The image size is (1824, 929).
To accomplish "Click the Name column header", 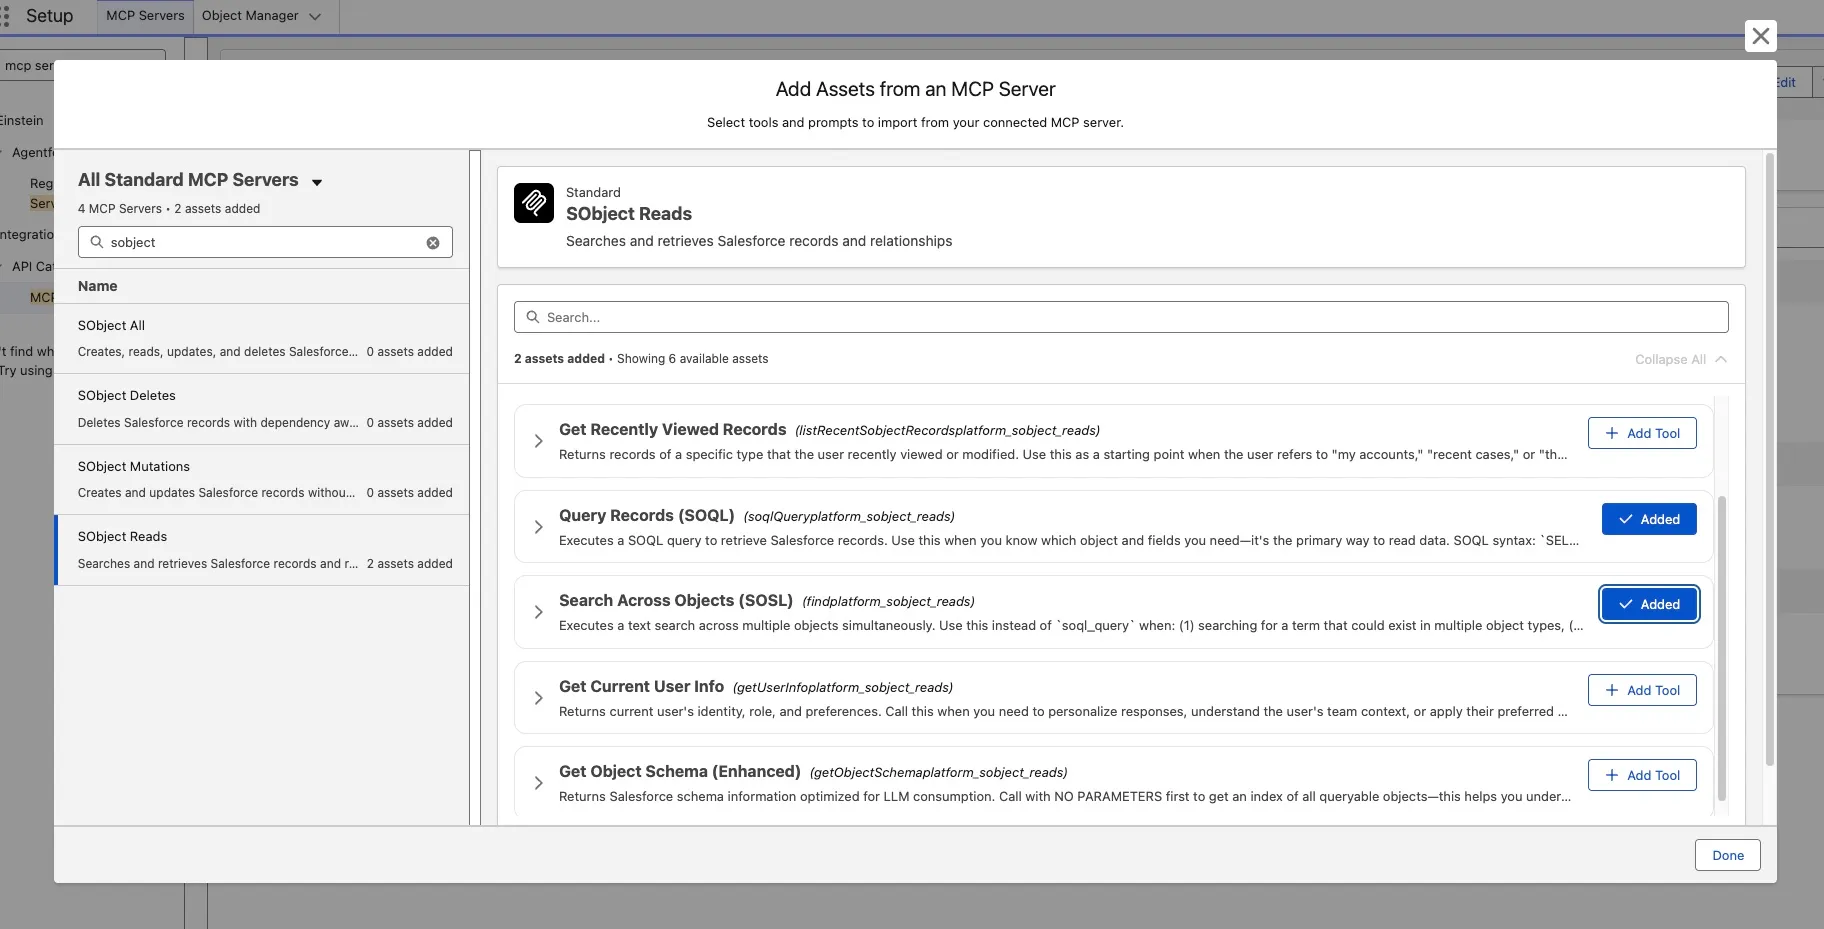I will tap(98, 286).
